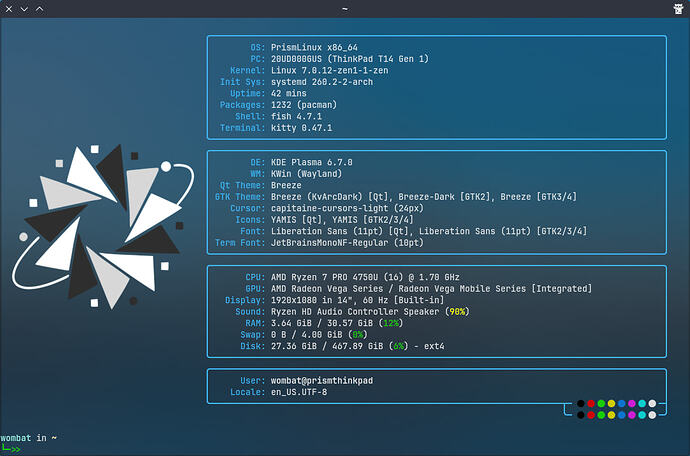Minimize the terminal using the down-chevron button

click(24, 9)
